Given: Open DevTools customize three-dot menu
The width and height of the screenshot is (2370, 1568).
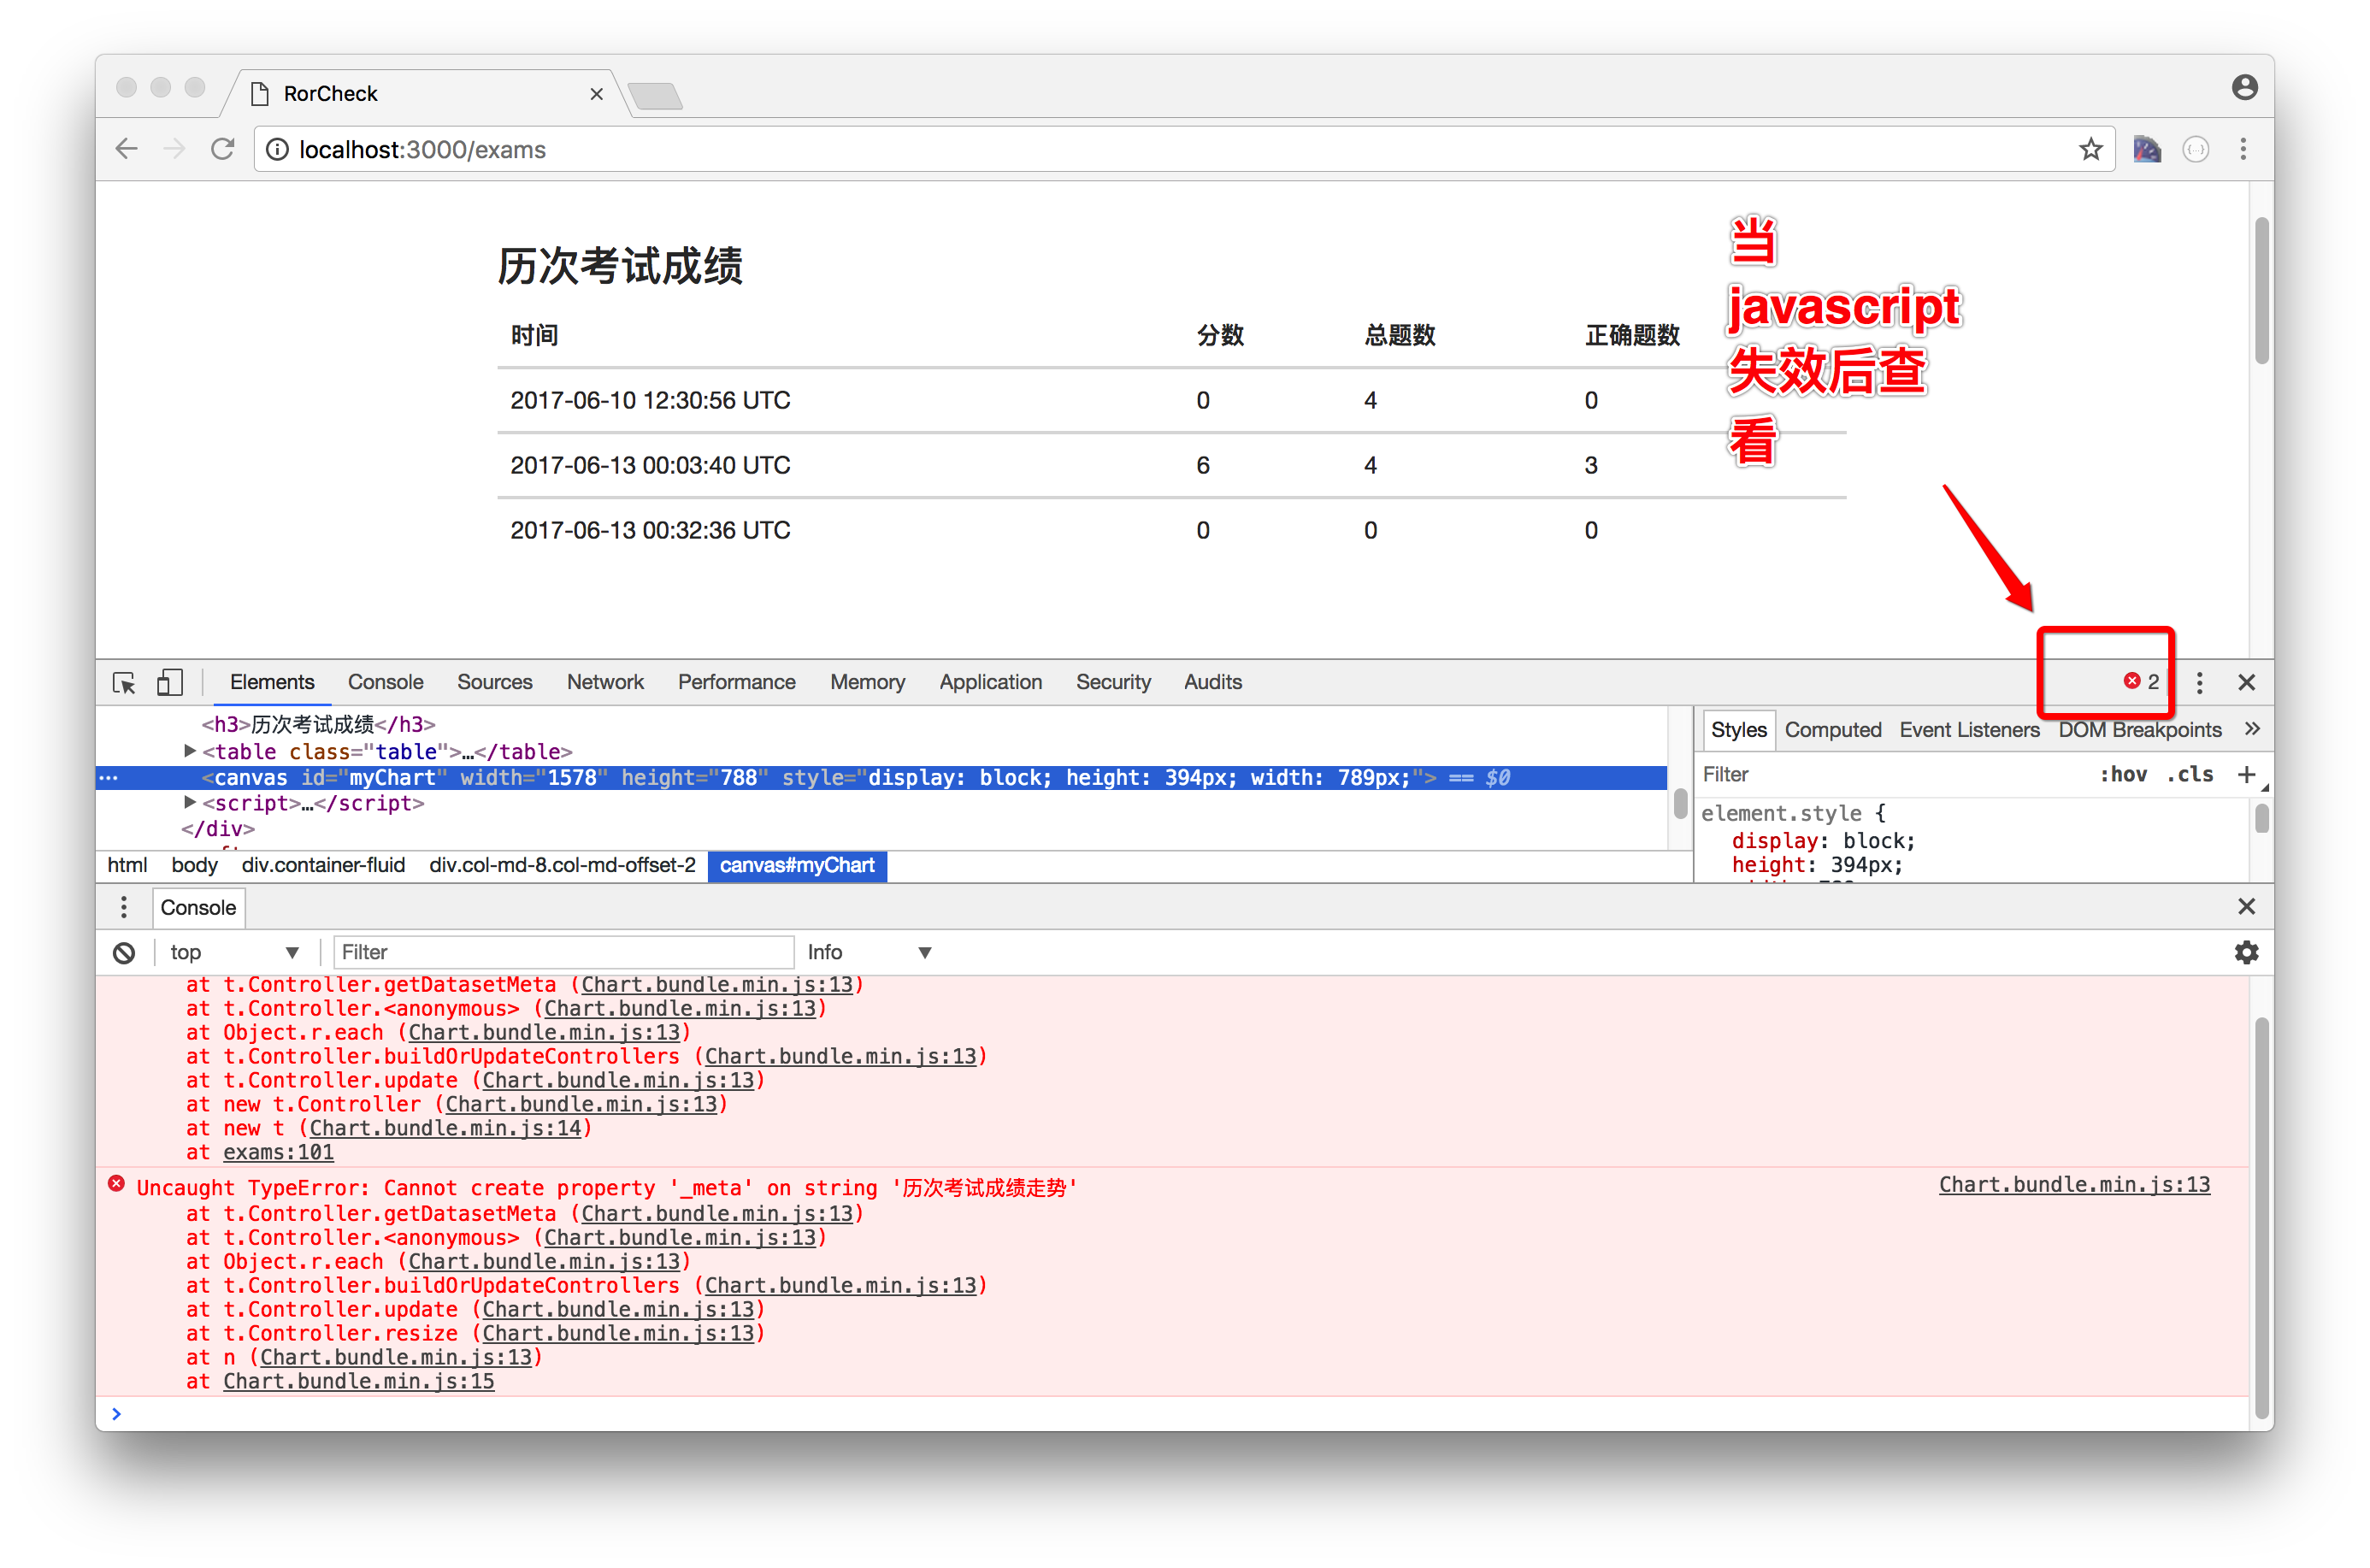Looking at the screenshot, I should tap(2199, 682).
